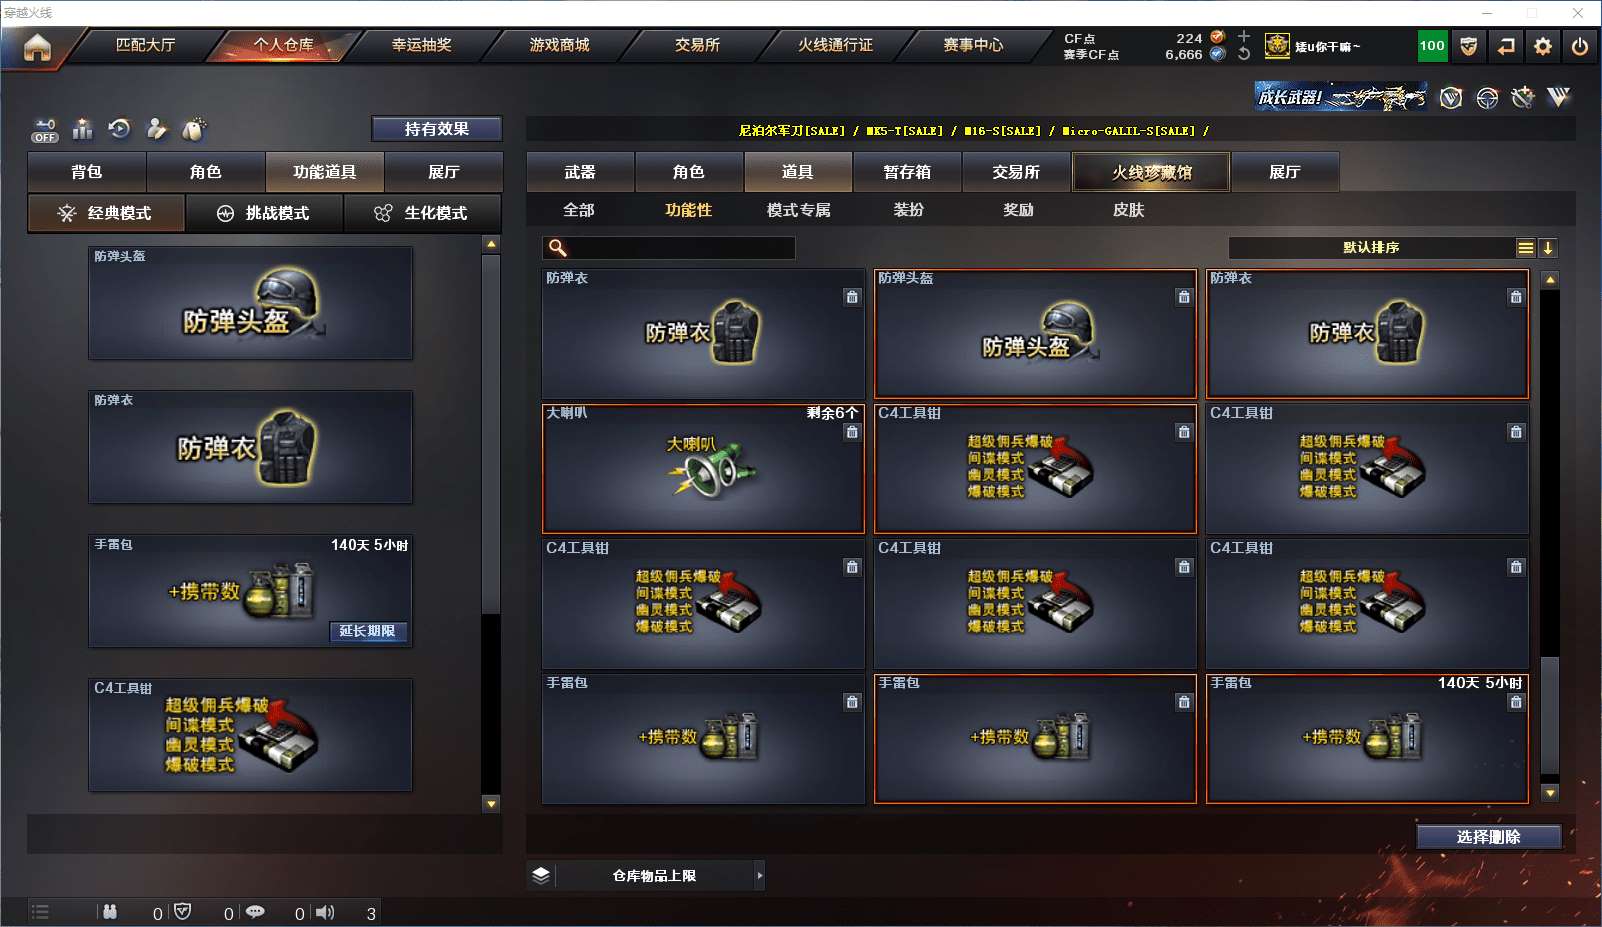Click the left panel scroll-down arrow
Screen dimensions: 1602x927
click(x=491, y=803)
